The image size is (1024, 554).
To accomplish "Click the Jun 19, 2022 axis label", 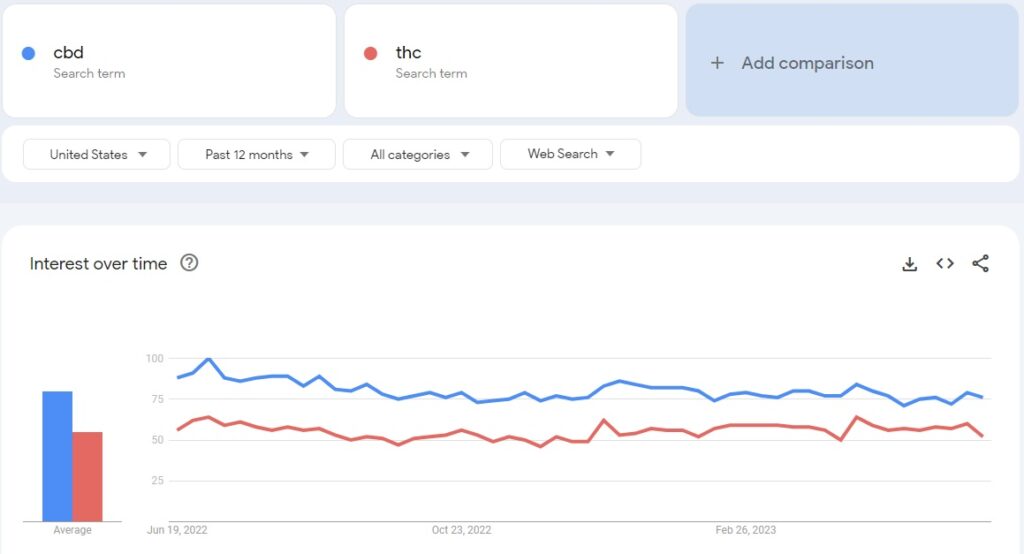I will (x=177, y=530).
